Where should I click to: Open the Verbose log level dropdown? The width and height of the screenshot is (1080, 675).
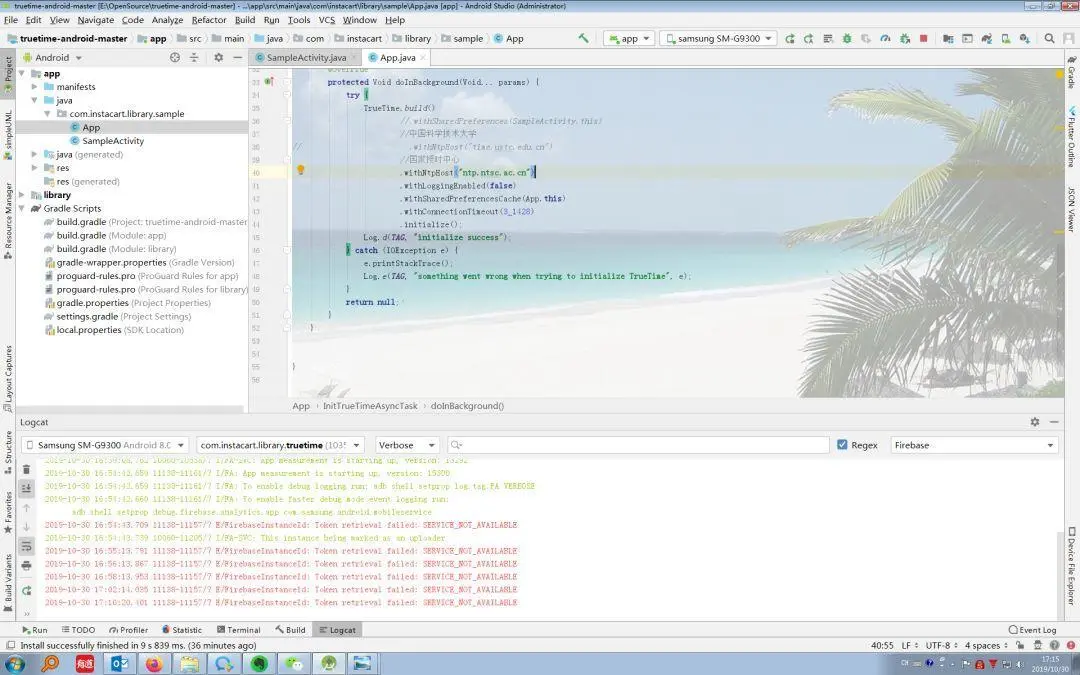pos(407,445)
